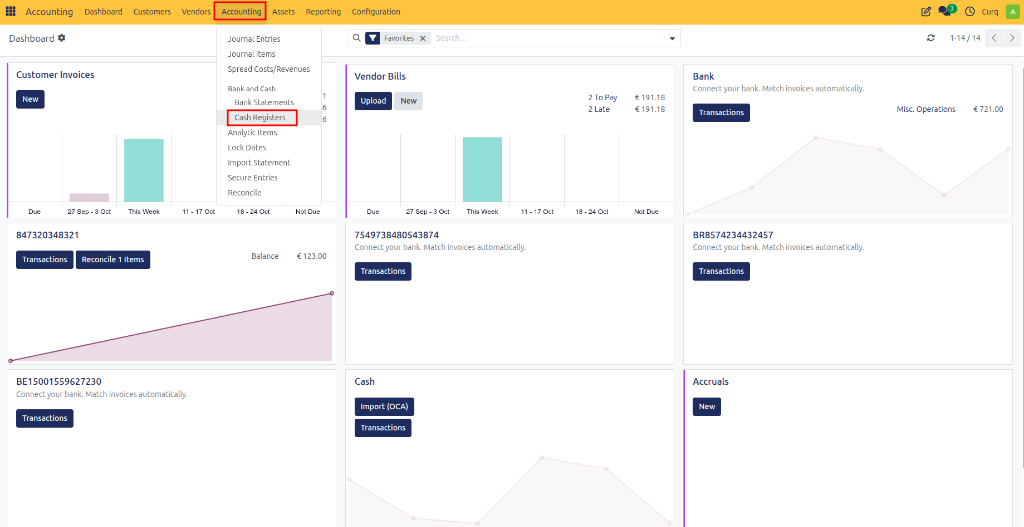Click the filter funnel icon

point(372,39)
